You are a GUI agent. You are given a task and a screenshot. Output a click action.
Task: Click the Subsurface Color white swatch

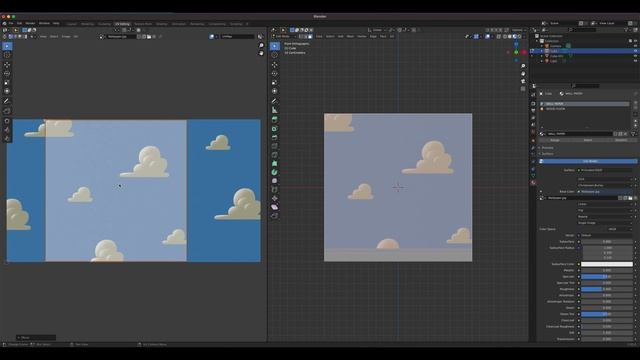(607, 264)
